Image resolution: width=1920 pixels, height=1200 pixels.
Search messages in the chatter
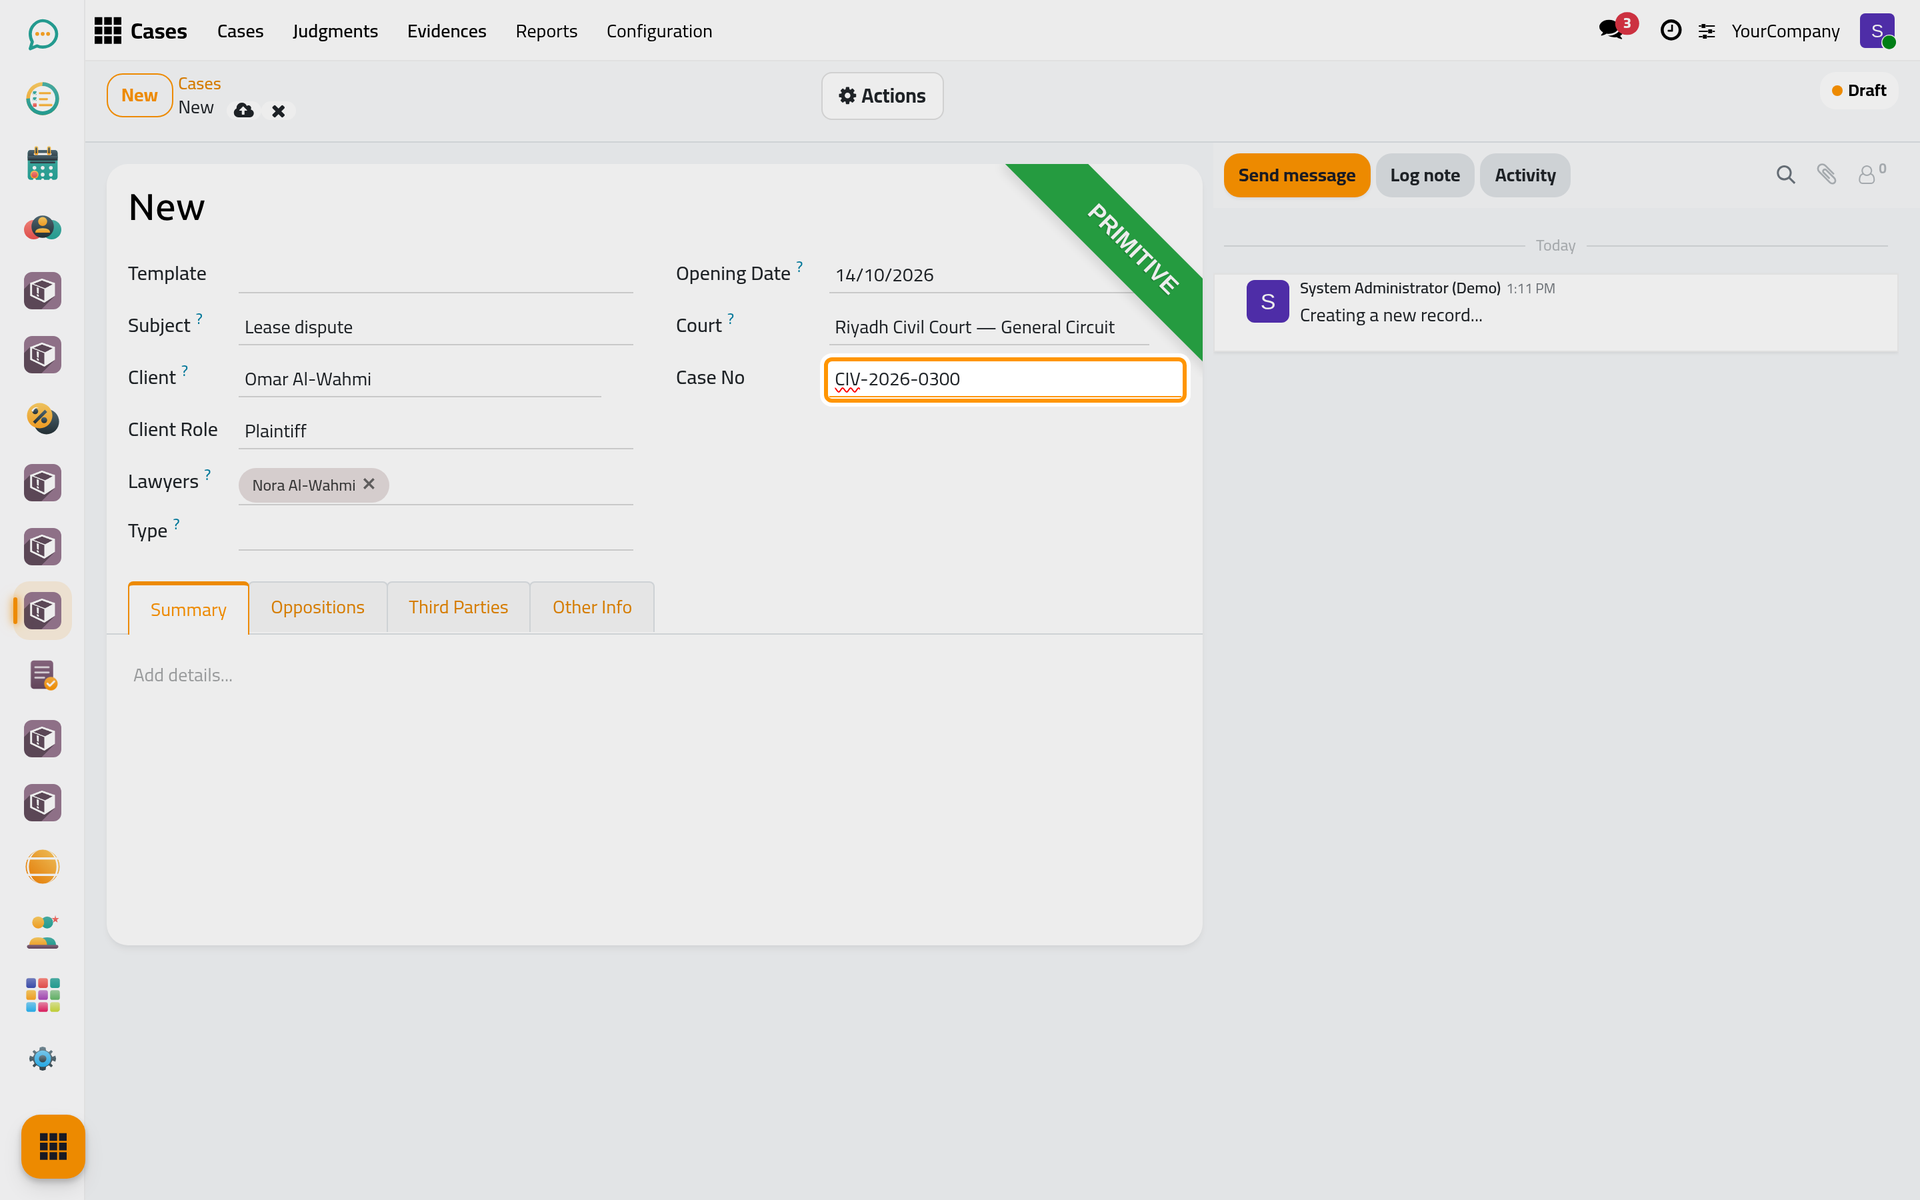click(x=1785, y=175)
